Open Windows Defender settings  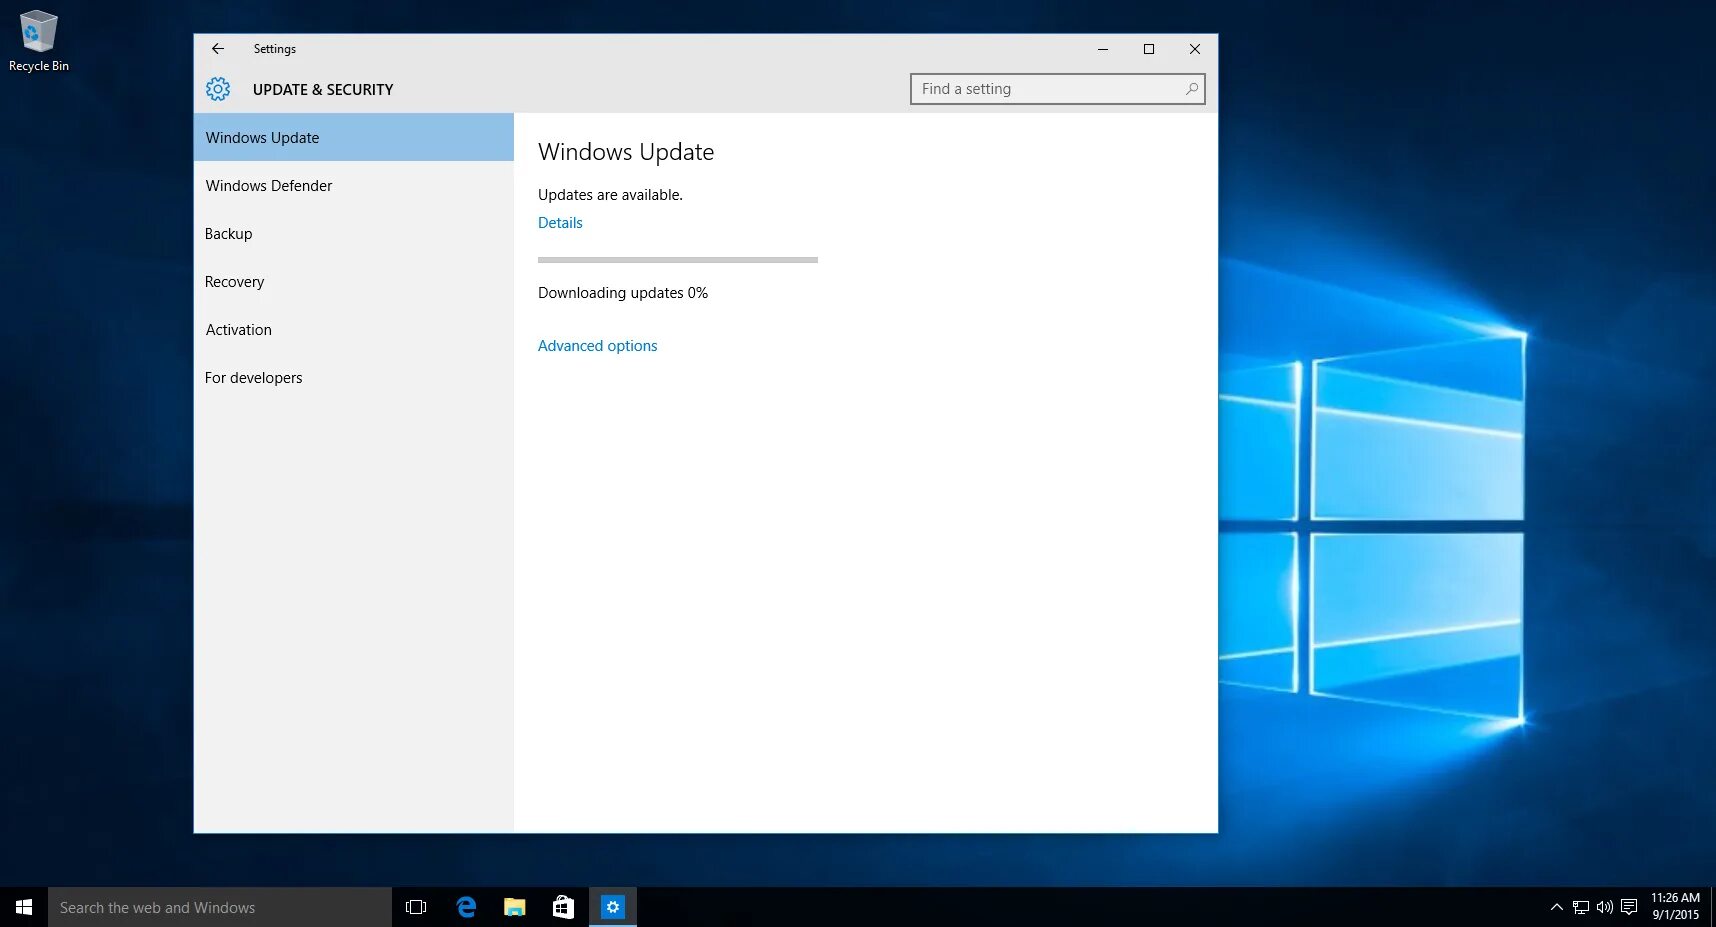click(x=354, y=186)
